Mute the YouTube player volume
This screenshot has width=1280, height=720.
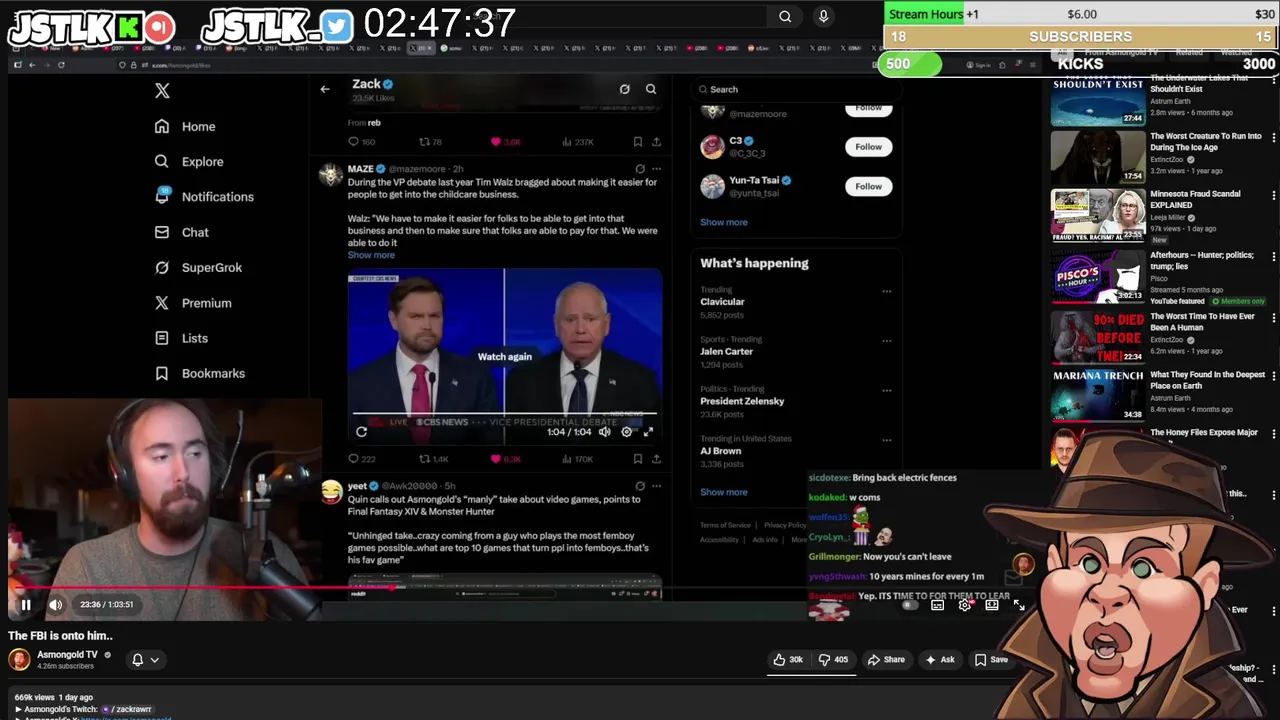56,604
